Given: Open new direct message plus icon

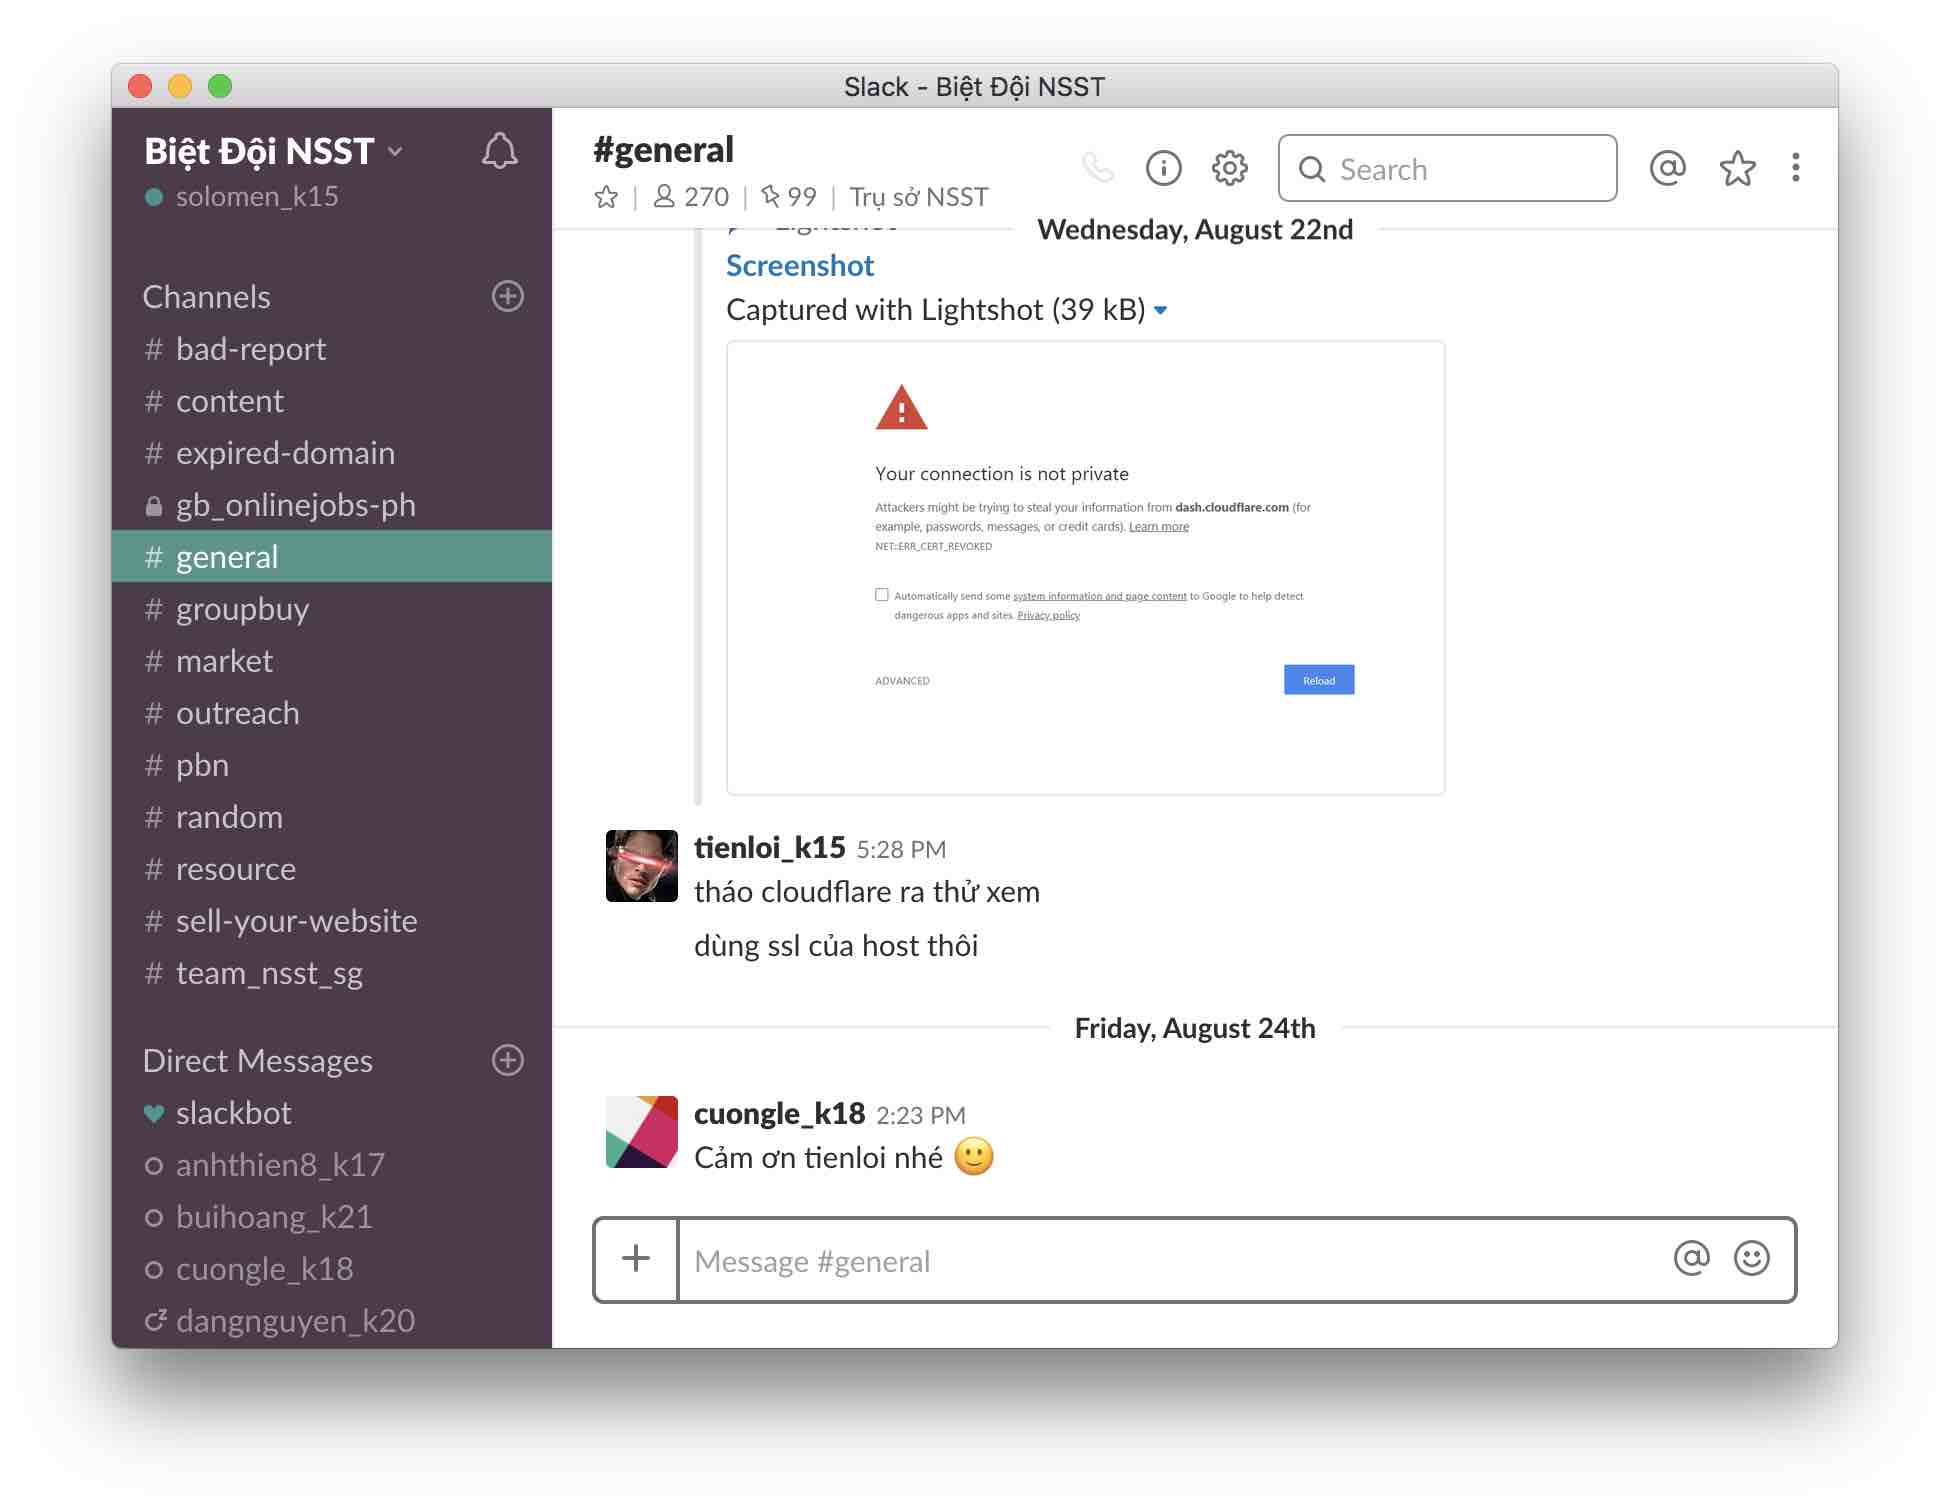Looking at the screenshot, I should (508, 1060).
